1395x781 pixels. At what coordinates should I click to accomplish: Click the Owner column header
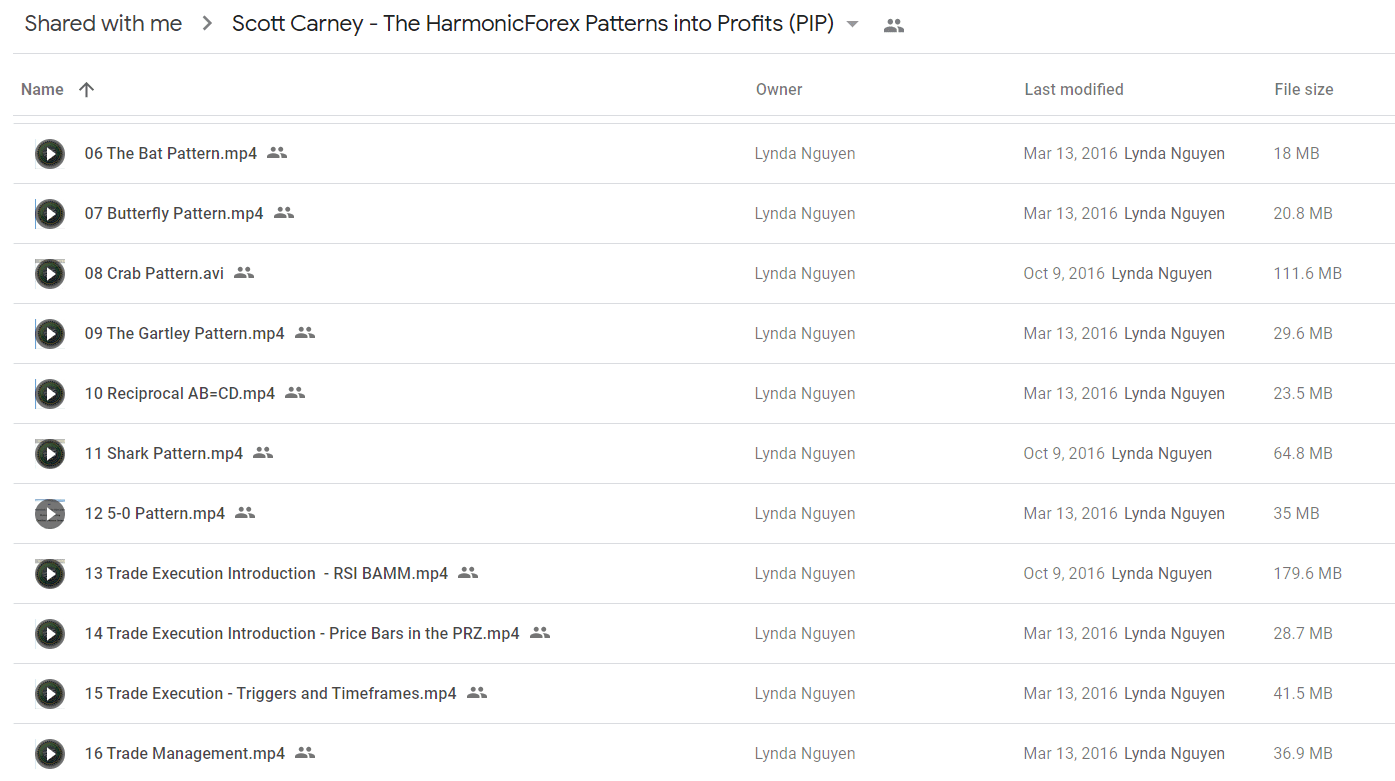pos(779,89)
